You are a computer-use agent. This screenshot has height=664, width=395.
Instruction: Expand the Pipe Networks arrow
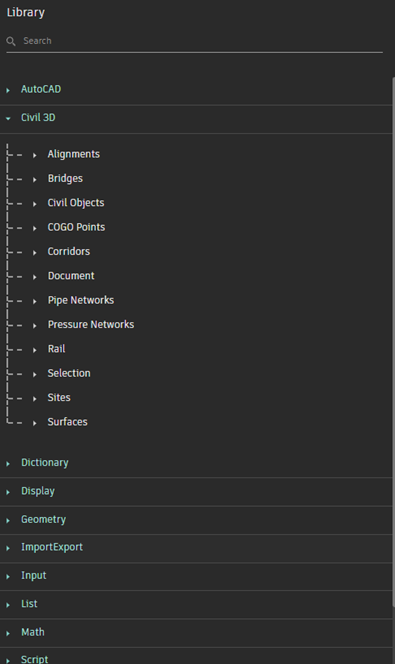(x=35, y=301)
